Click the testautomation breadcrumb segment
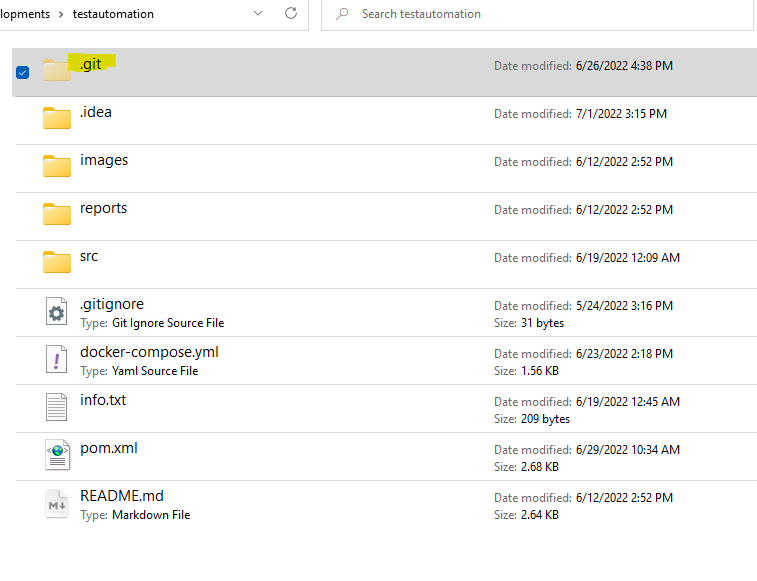Image resolution: width=757 pixels, height=581 pixels. pos(113,14)
